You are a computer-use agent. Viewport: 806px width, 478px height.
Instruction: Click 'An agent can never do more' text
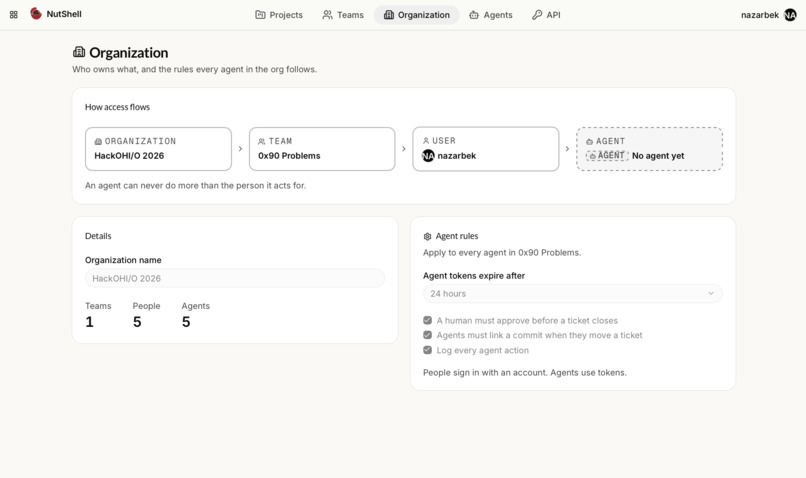[x=195, y=186]
